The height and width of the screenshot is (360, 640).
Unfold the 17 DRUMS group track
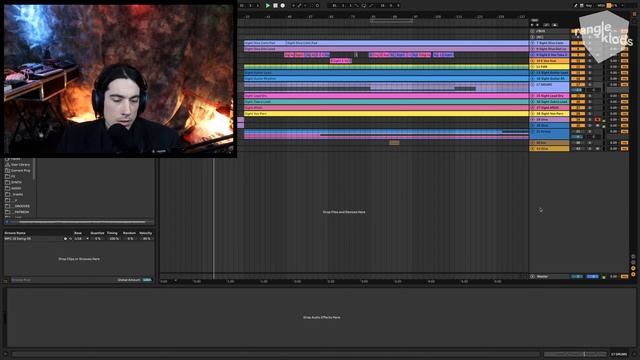click(532, 84)
